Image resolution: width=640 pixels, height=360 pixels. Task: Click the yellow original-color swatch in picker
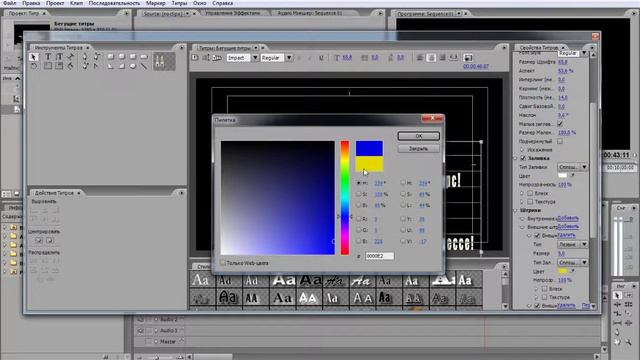[369, 164]
